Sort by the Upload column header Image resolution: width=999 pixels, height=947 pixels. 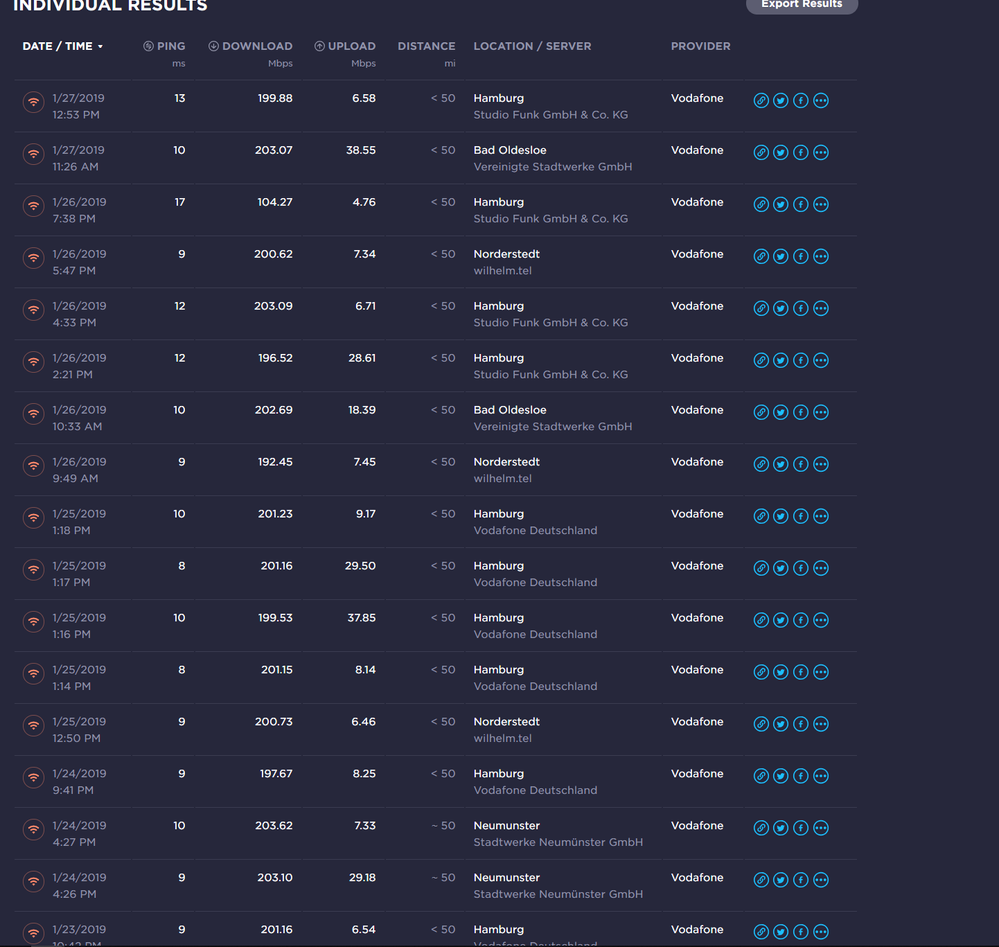coord(345,47)
